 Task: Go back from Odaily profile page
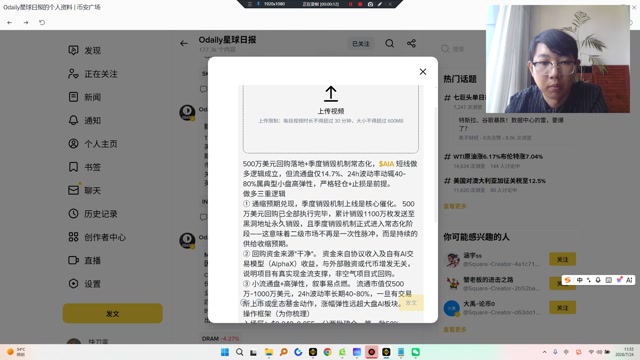point(184,43)
